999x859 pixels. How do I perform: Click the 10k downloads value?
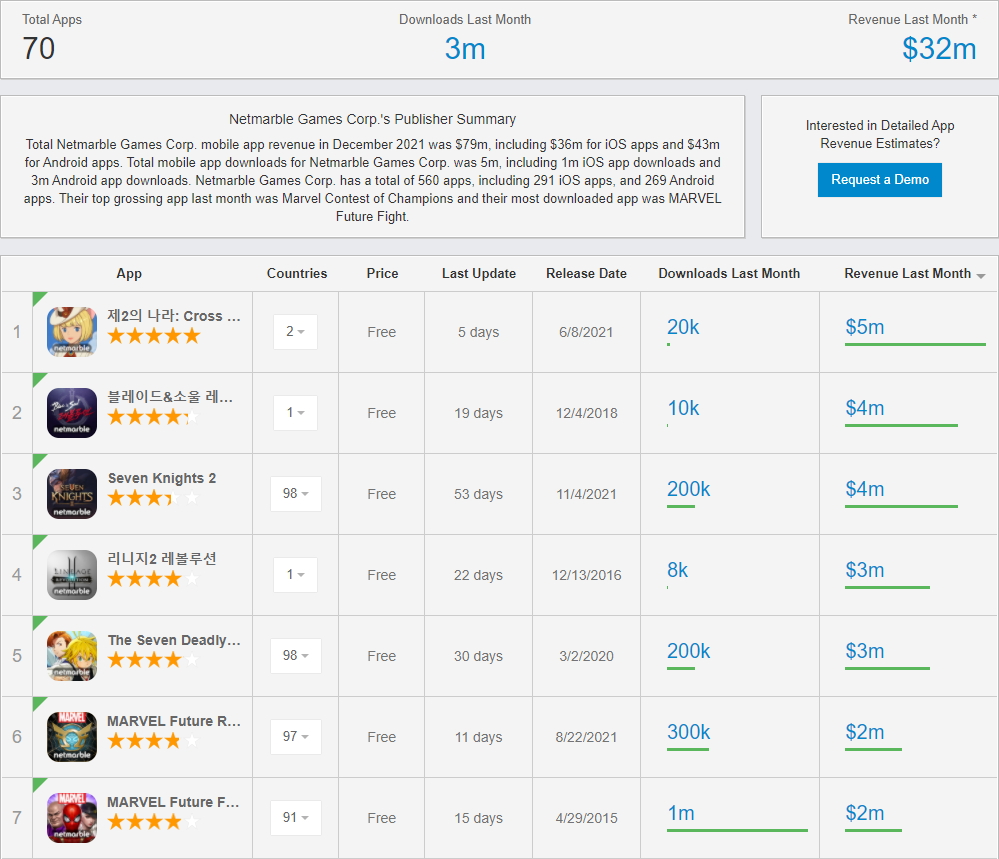point(682,408)
